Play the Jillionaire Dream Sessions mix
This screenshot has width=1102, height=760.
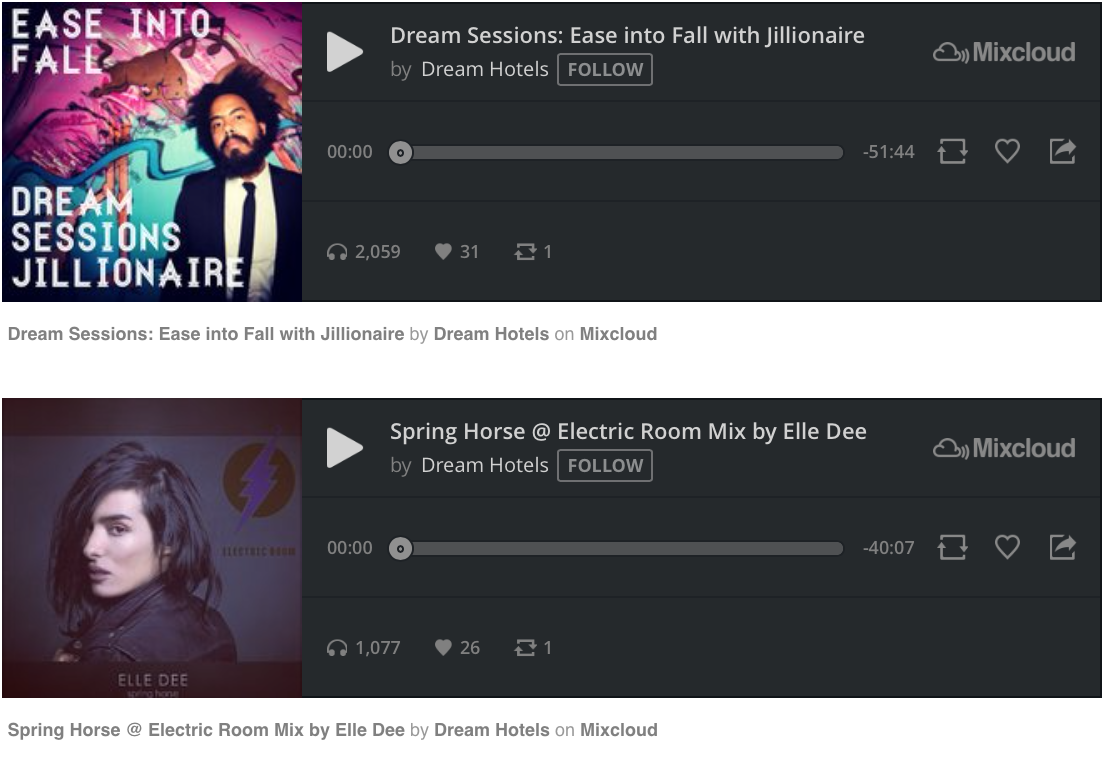(x=344, y=51)
